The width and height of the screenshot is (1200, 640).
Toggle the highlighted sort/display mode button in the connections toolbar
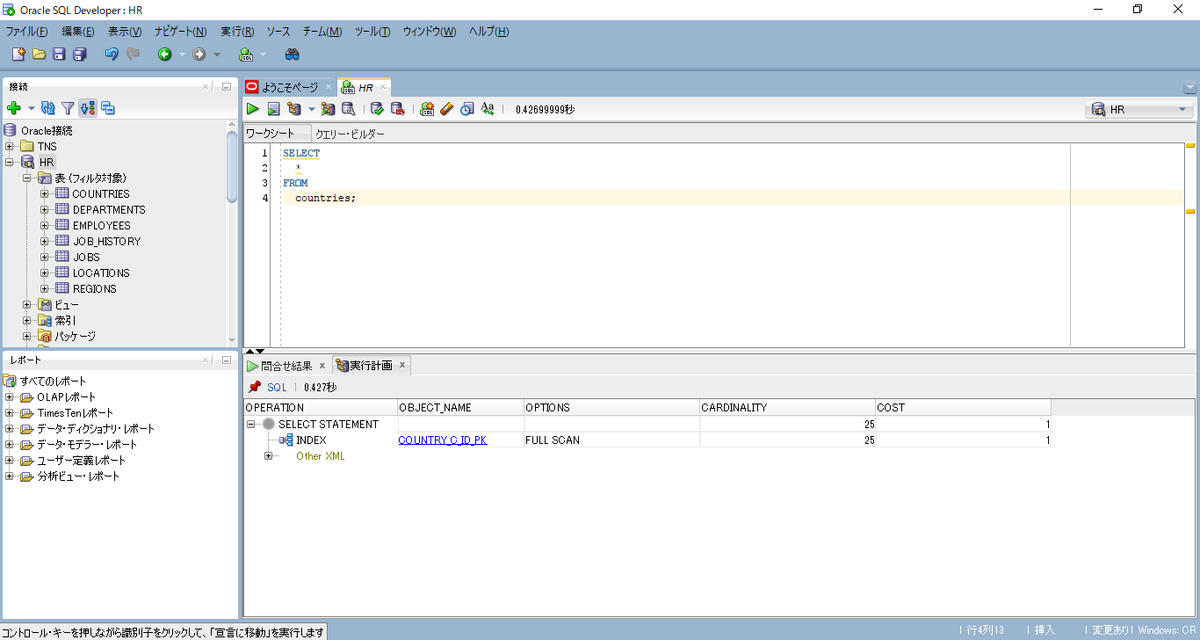point(88,108)
